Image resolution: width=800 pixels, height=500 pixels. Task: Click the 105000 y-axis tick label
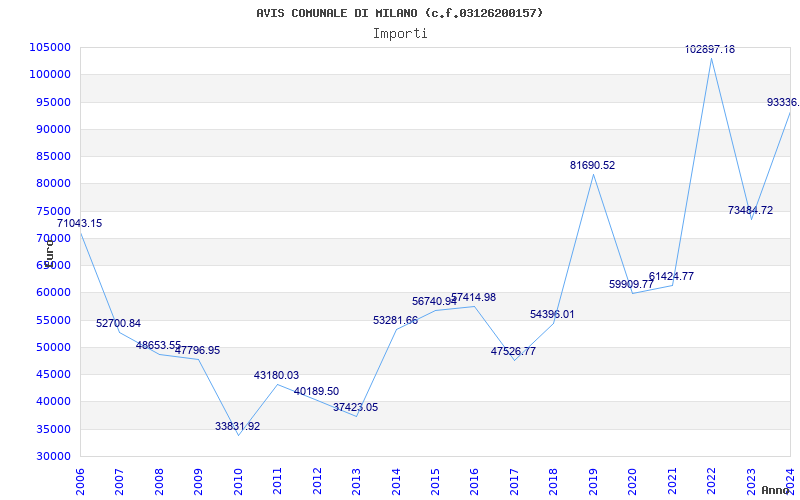pyautogui.click(x=49, y=47)
